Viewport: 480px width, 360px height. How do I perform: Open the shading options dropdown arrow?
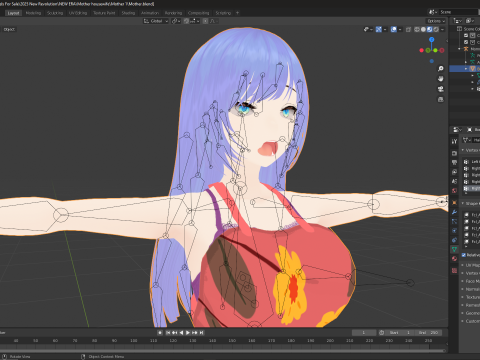442,30
